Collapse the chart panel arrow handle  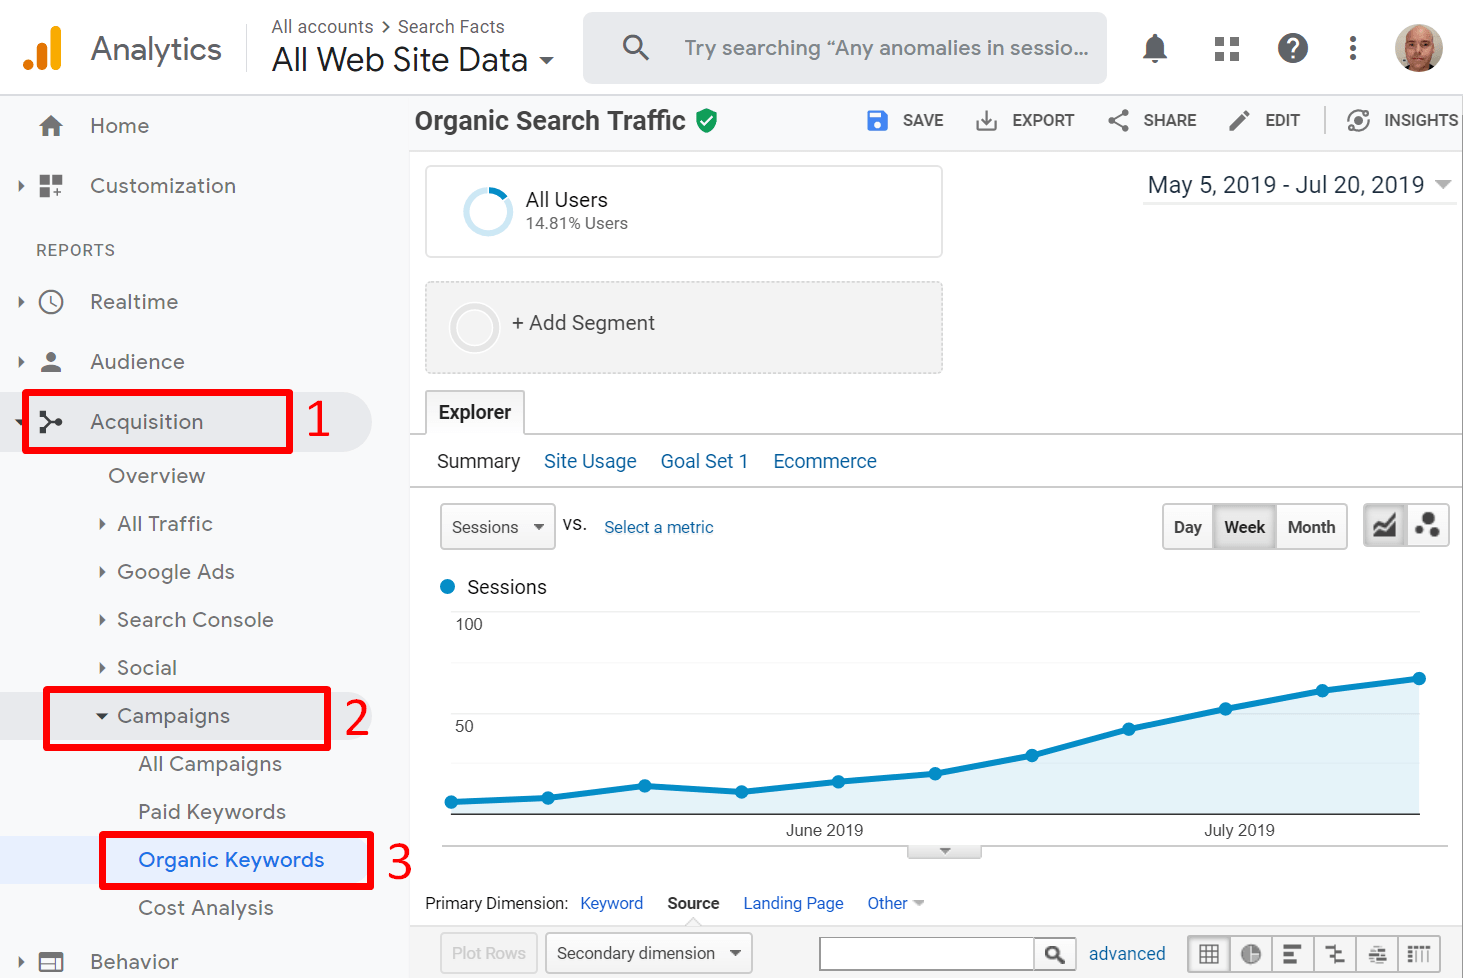[x=944, y=852]
